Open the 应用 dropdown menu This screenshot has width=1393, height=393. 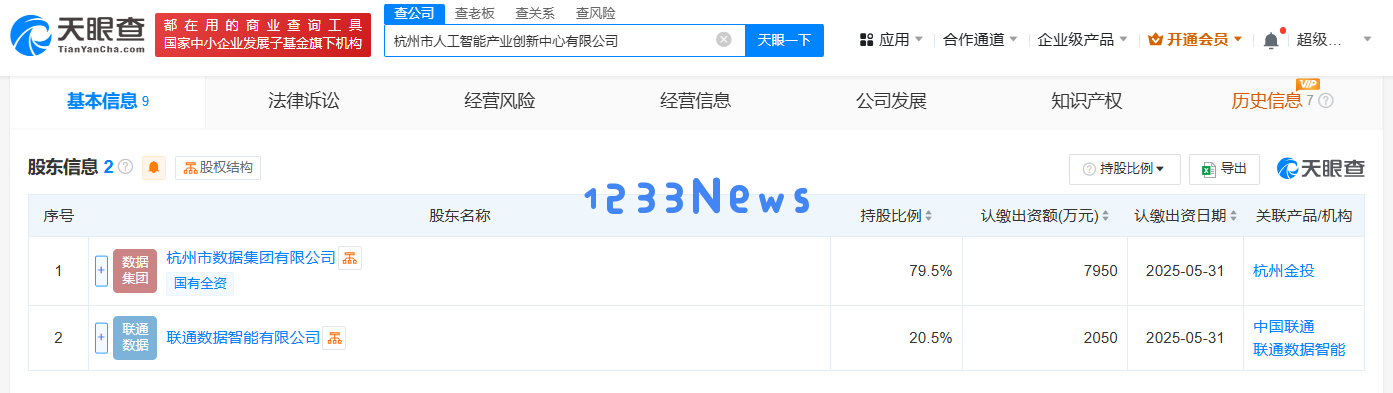point(892,40)
